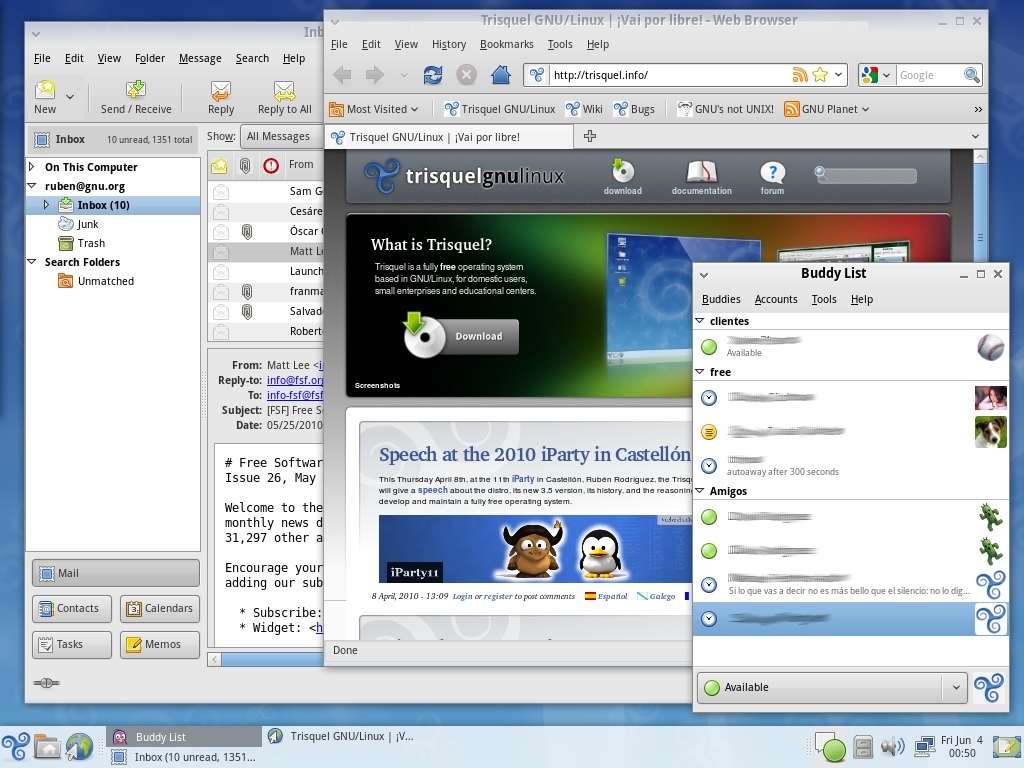Expand On This Computer folder tree
This screenshot has height=768, width=1024.
coord(32,167)
